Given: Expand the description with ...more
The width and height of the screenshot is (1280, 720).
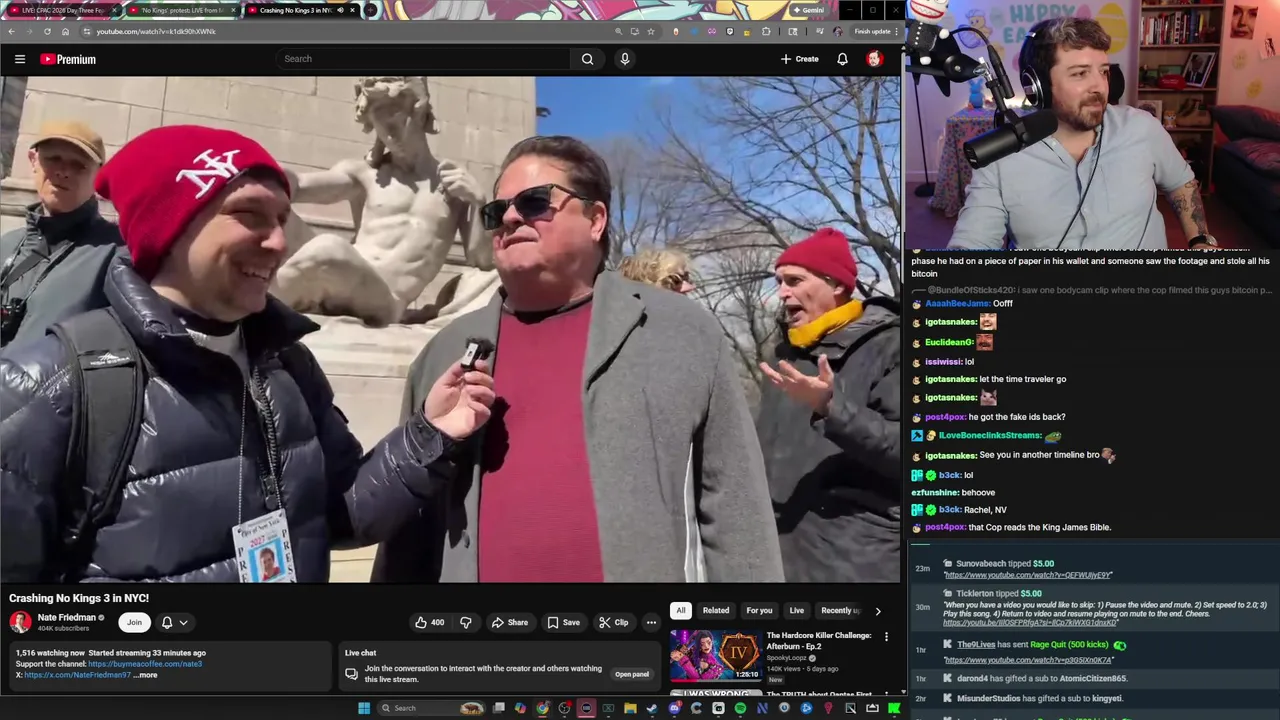Looking at the screenshot, I should coord(146,675).
